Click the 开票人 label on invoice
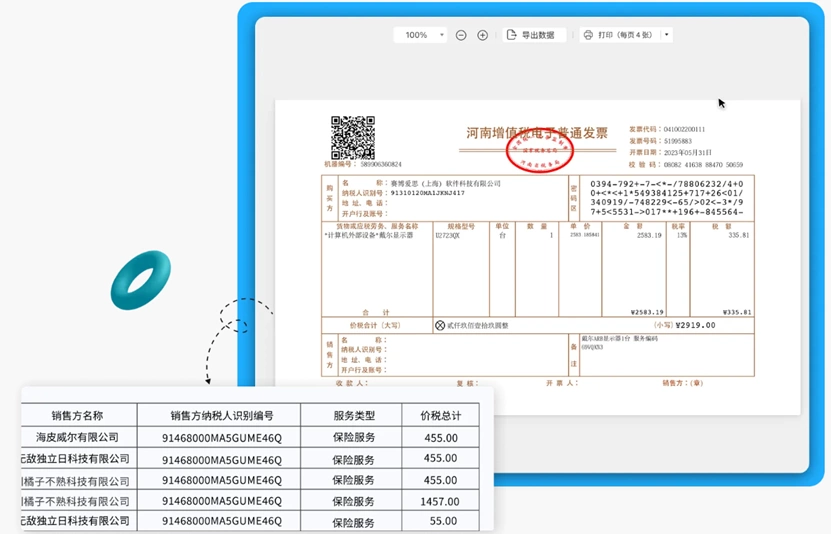 coord(562,383)
